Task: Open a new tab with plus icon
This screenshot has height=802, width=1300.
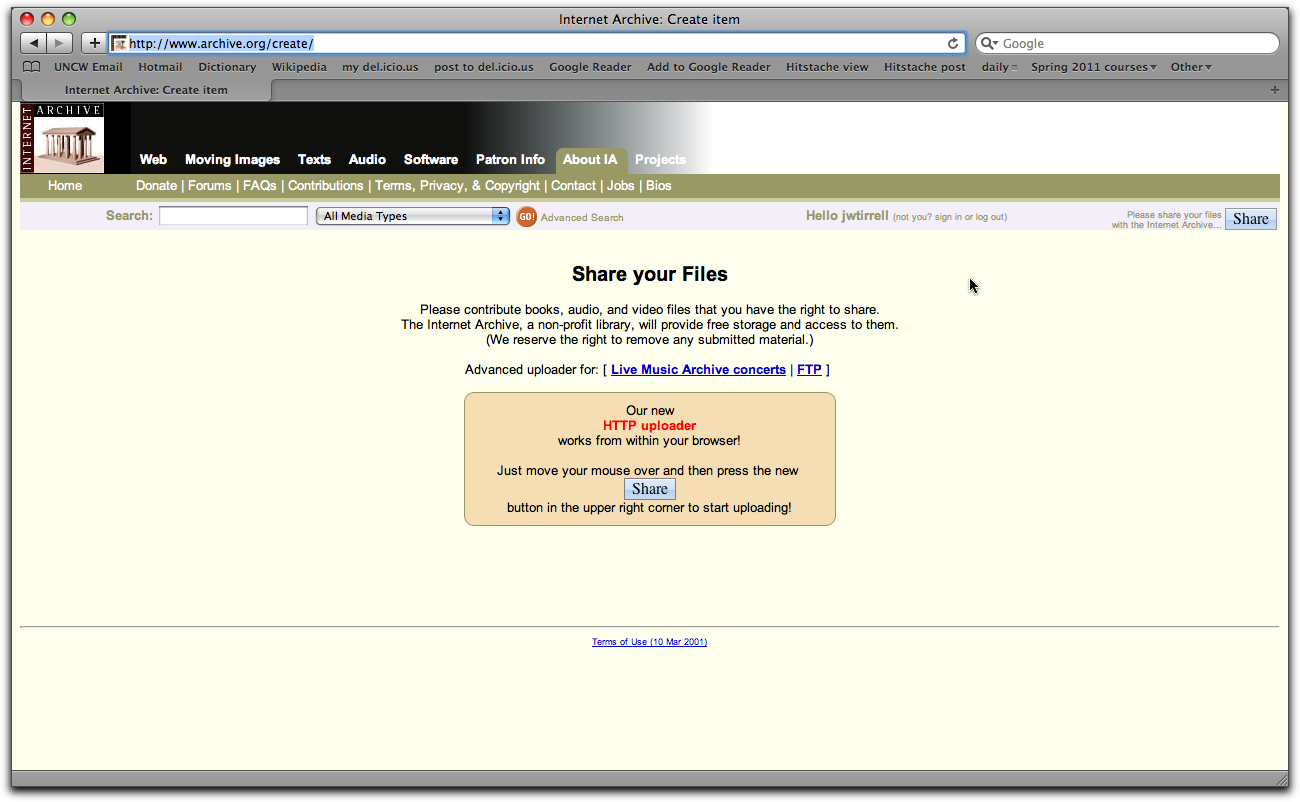Action: coord(1274,90)
